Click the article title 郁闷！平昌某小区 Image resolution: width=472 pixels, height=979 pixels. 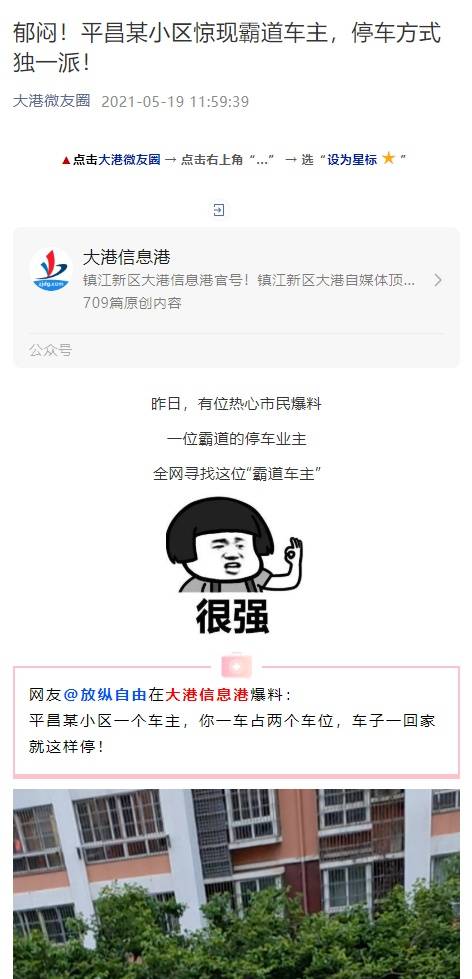[x=227, y=47]
